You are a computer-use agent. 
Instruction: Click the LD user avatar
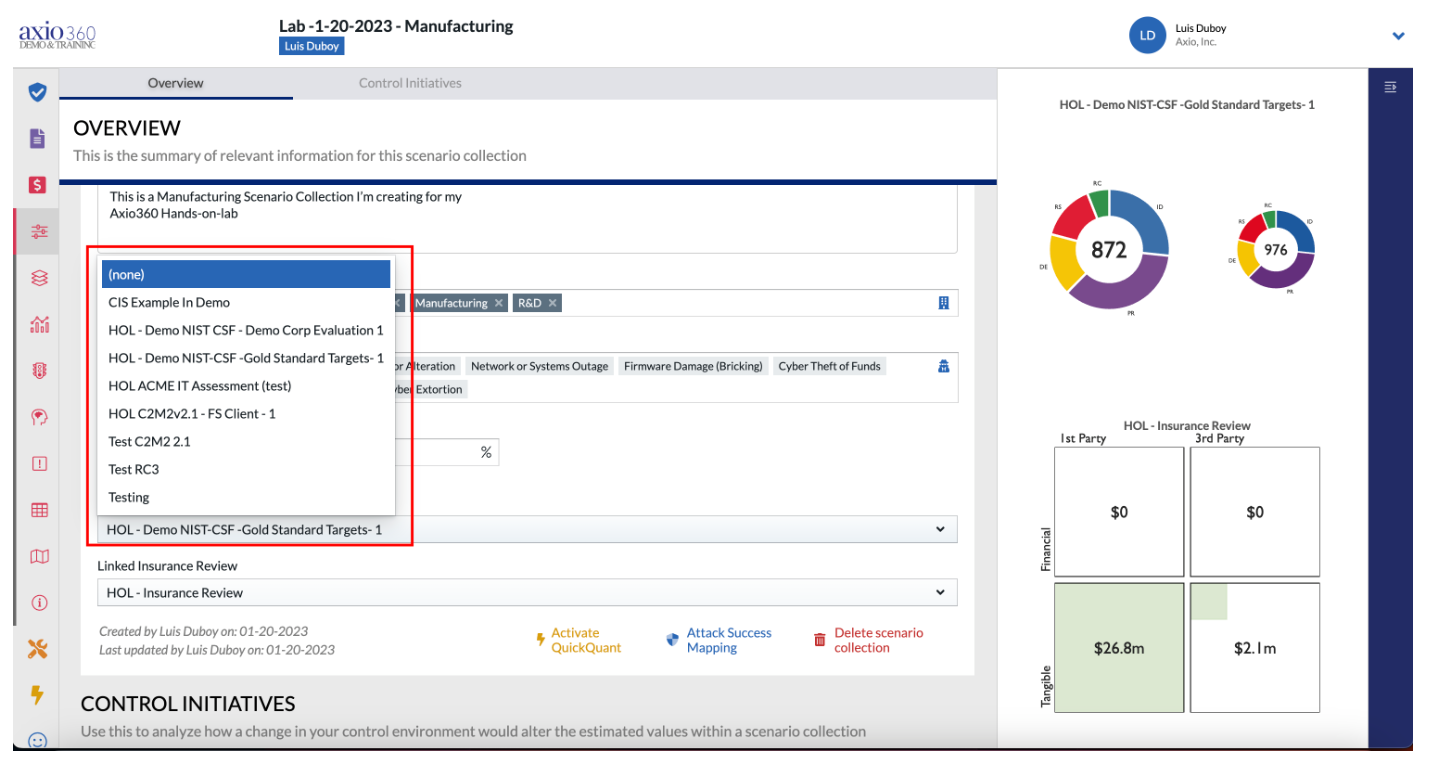1147,35
